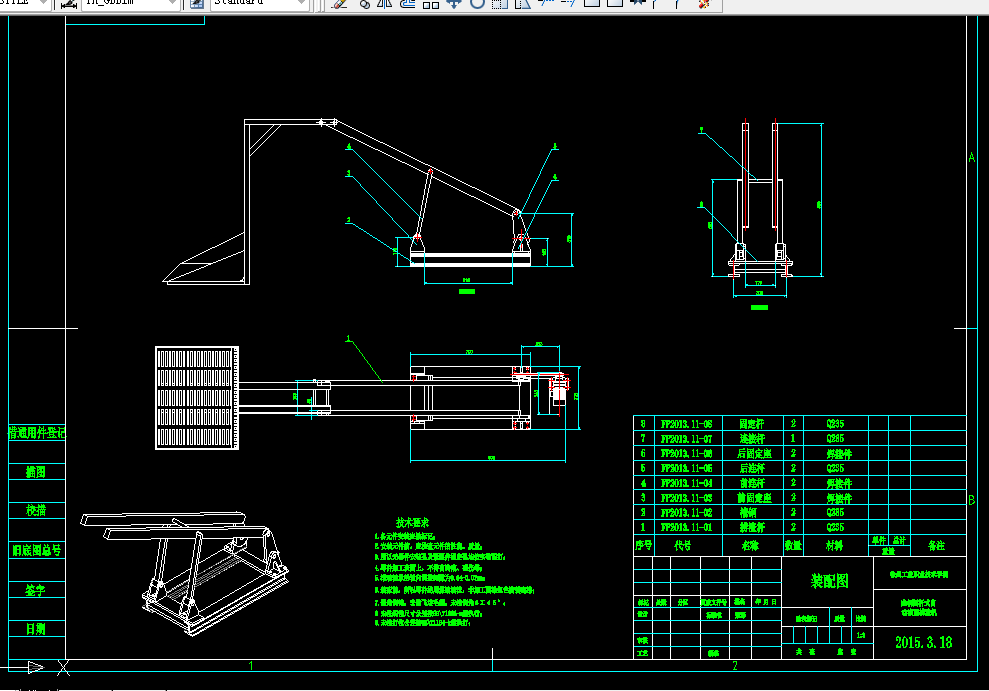The width and height of the screenshot is (989, 691).
Task: Select the Mirror tool
Action: pos(384,3)
